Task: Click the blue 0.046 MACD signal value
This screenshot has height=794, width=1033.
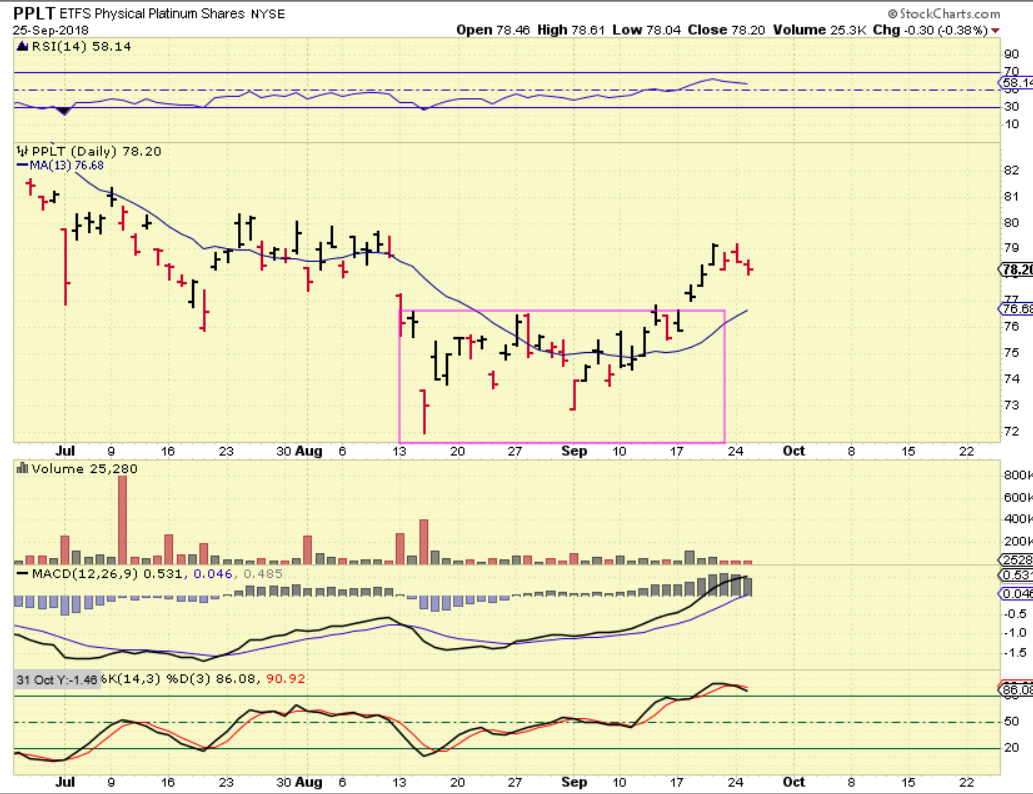Action: point(213,574)
